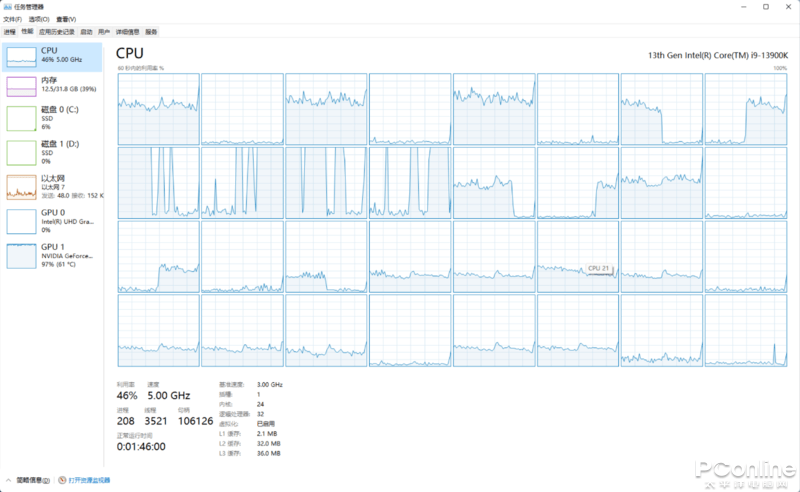Click the Task Manager title bar icon
The image size is (800, 492).
point(8,7)
